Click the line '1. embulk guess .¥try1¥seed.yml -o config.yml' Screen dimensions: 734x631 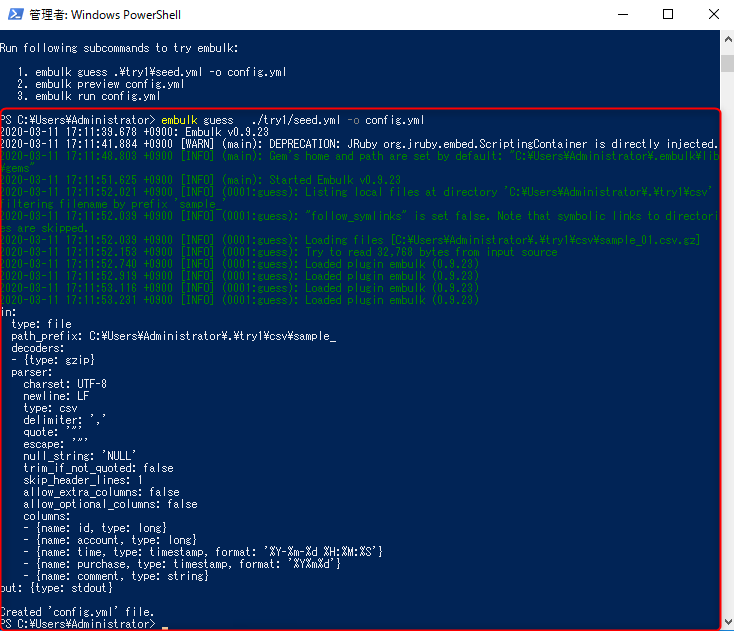pyautogui.click(x=152, y=72)
